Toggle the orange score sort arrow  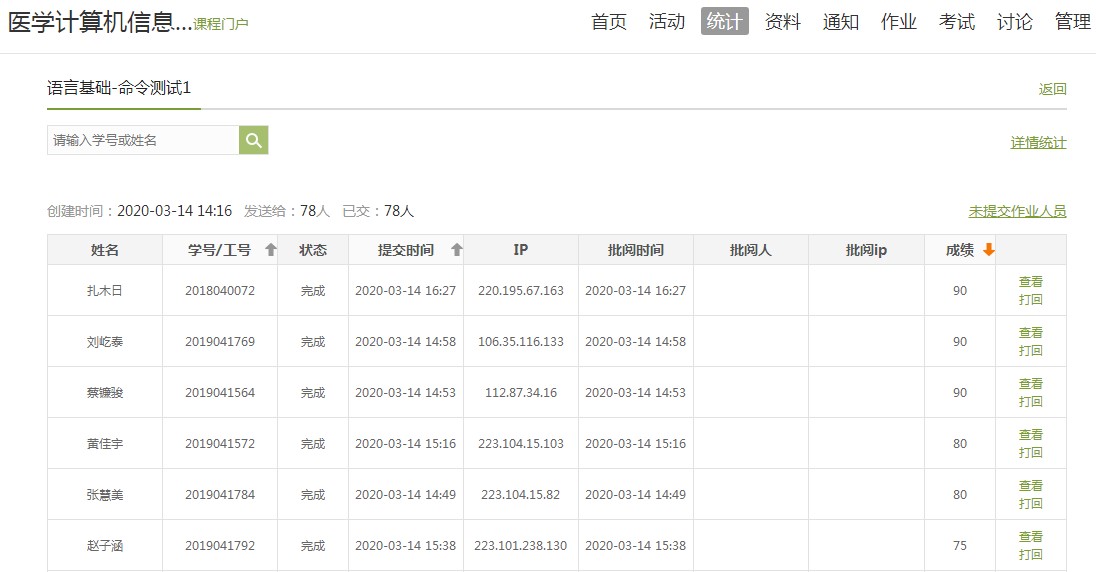tap(988, 250)
